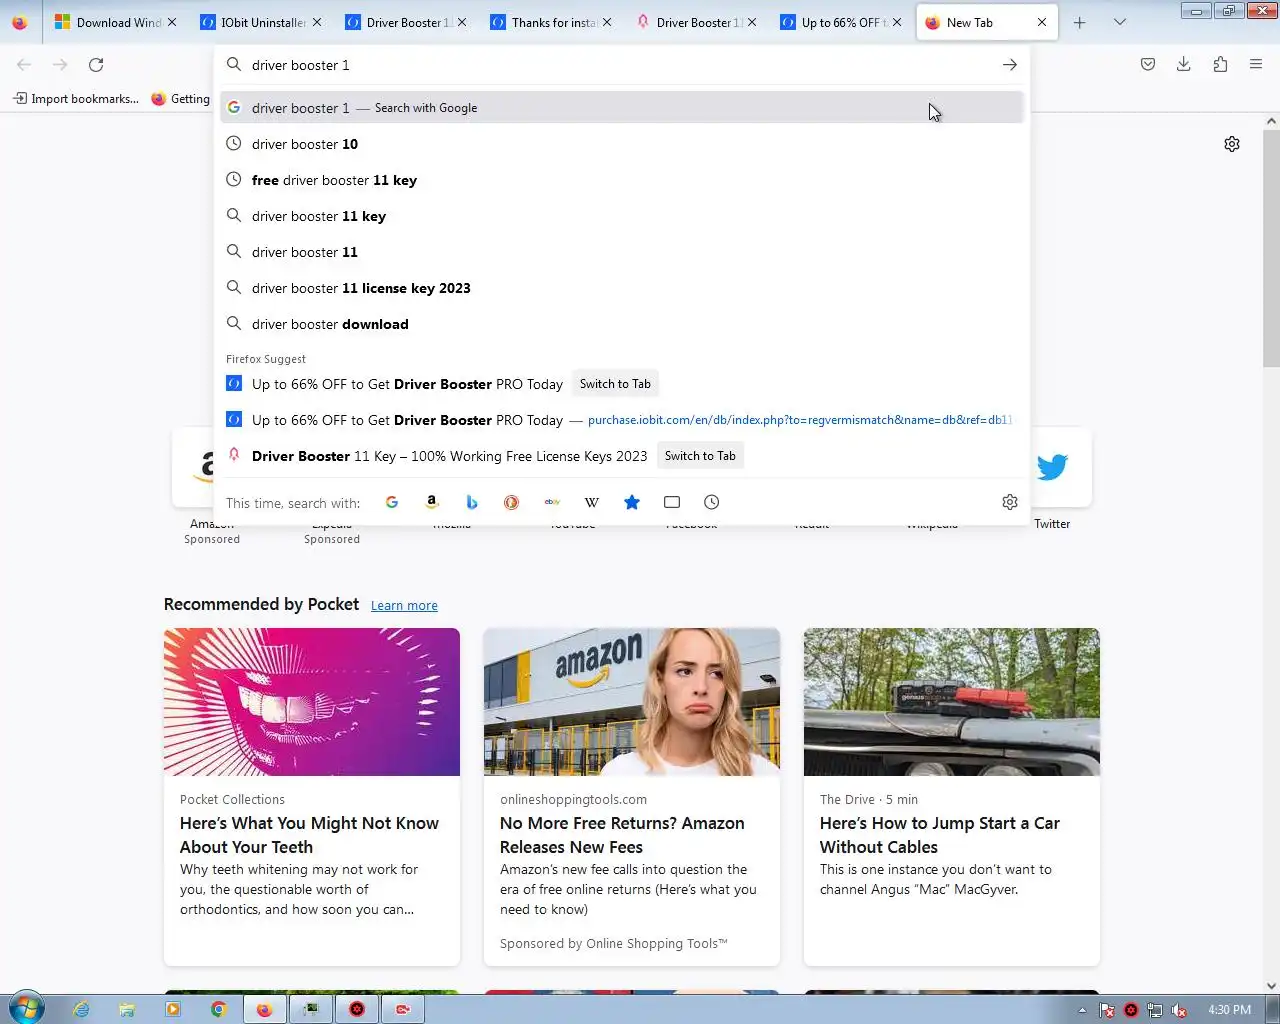This screenshot has width=1280, height=1024.
Task: Select 'driver booster 1 — Search with Google' suggestion
Action: click(622, 108)
